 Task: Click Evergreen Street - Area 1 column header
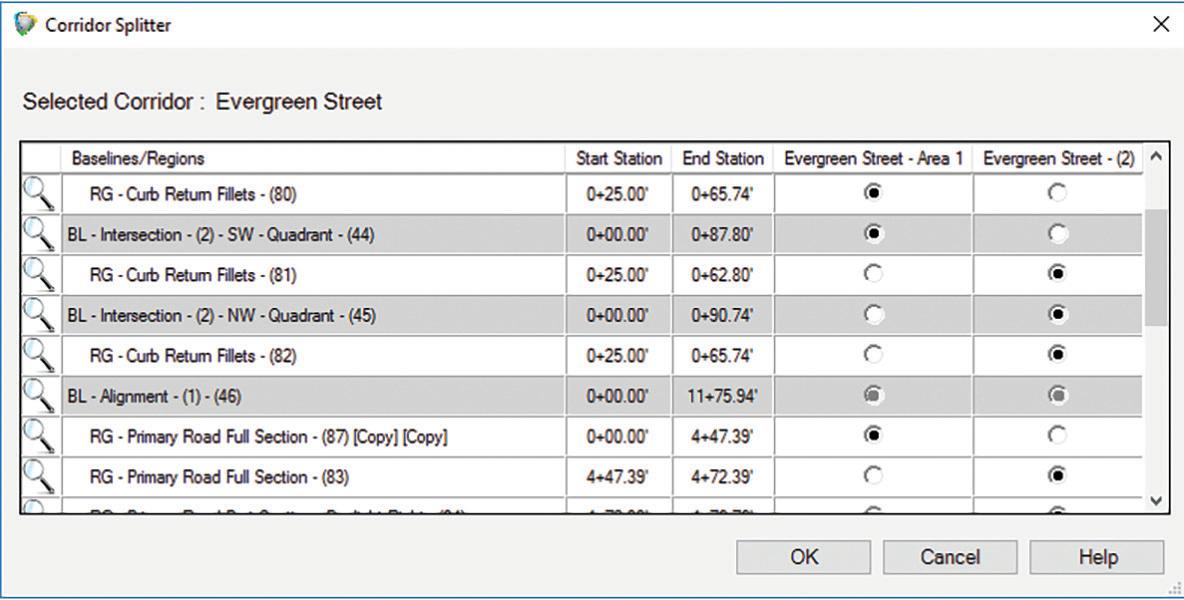(873, 158)
